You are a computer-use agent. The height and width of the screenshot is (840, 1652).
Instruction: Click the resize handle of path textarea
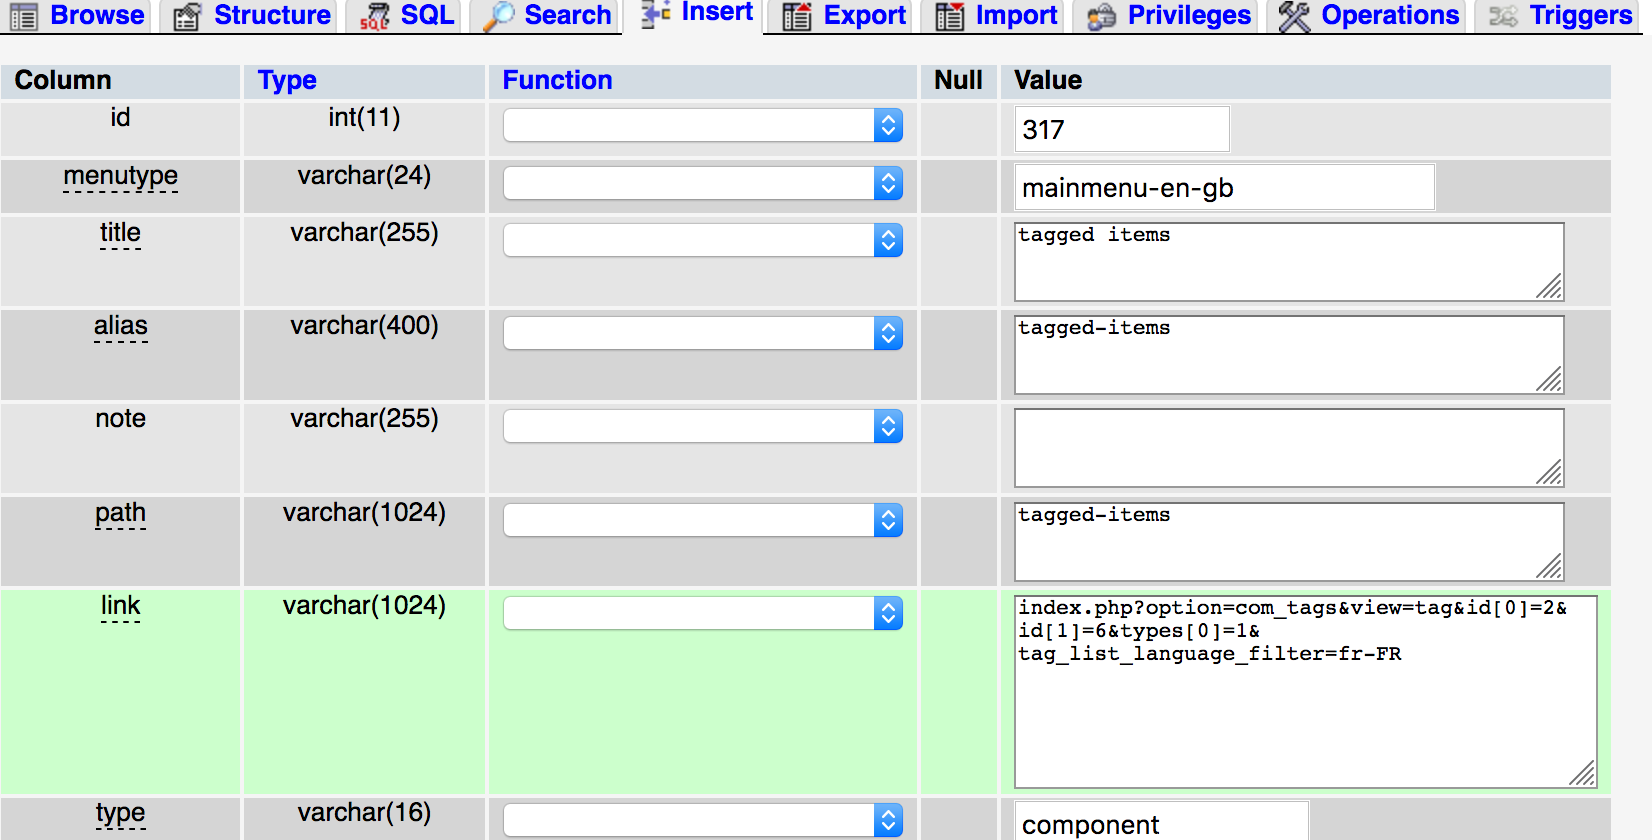pyautogui.click(x=1550, y=567)
